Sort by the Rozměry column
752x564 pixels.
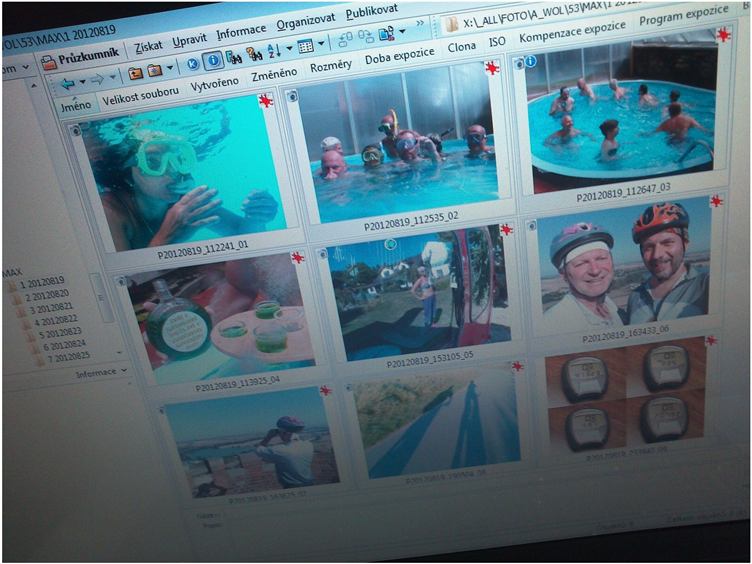(330, 66)
